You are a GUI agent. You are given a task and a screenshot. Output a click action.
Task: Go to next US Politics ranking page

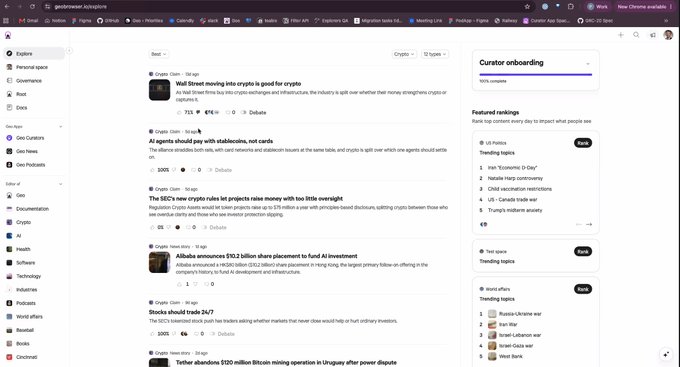tap(589, 224)
